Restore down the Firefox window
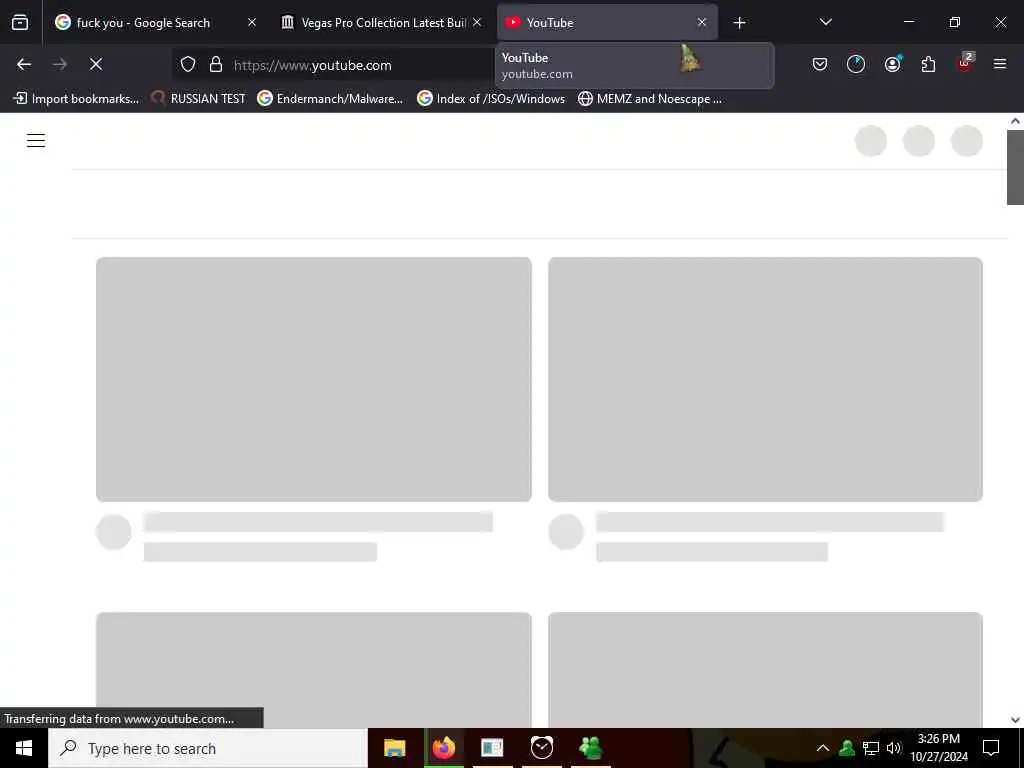Screen dimensions: 1024x768 pos(955,23)
